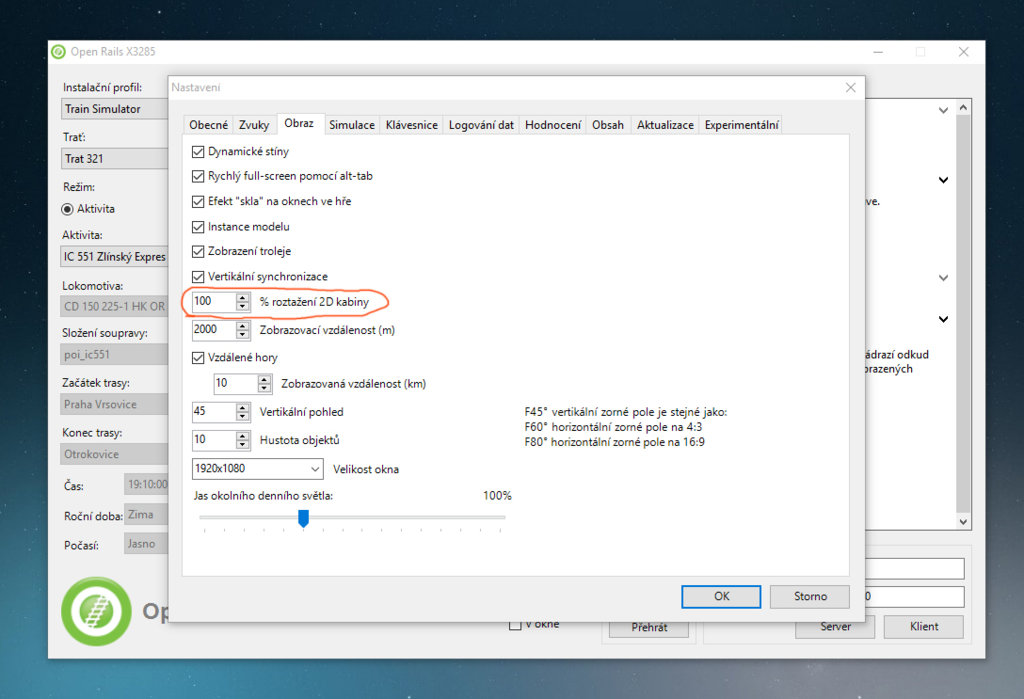Open the Obsah tab

coord(607,125)
